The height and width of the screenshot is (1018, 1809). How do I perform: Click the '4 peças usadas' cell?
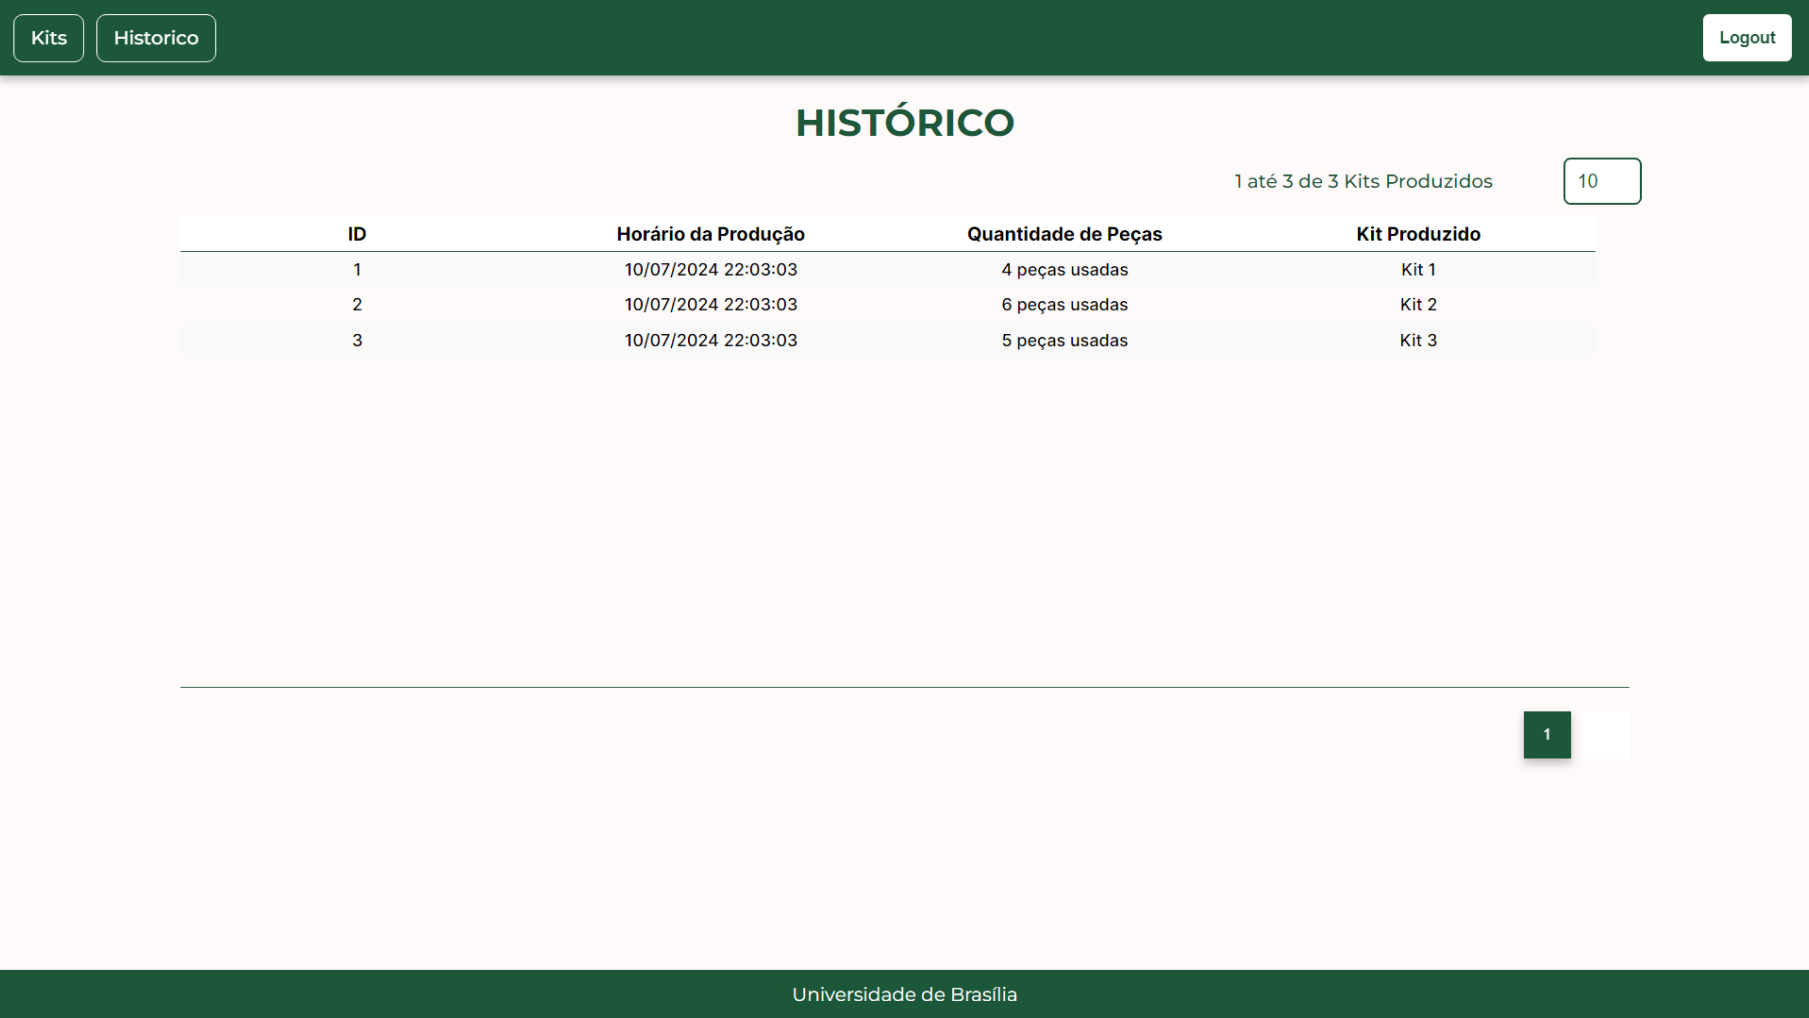tap(1064, 270)
